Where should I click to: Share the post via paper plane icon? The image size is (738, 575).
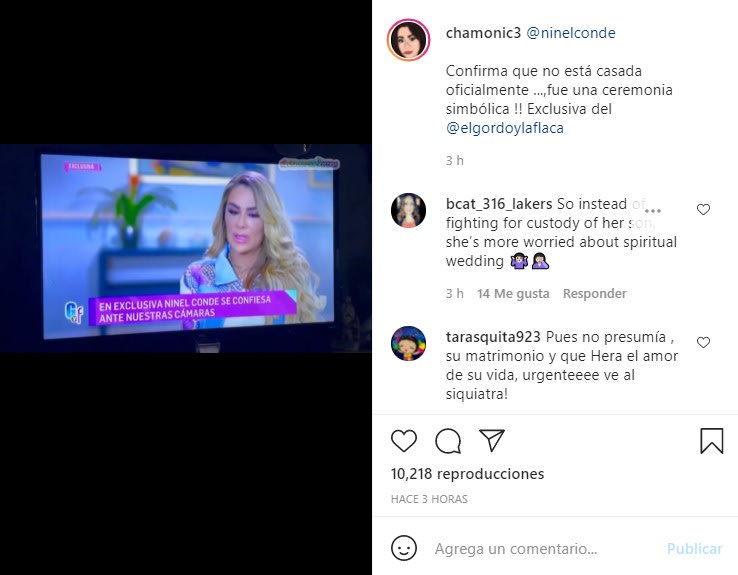pos(492,440)
